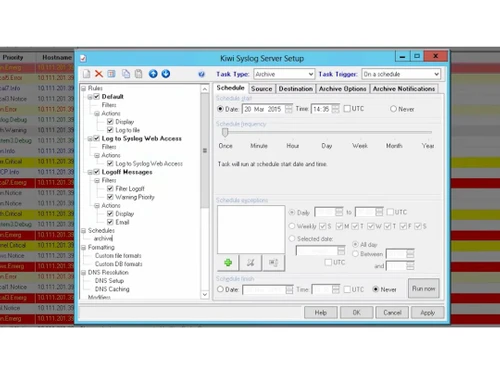
Task: Click the blue help question icon
Action: click(201, 74)
